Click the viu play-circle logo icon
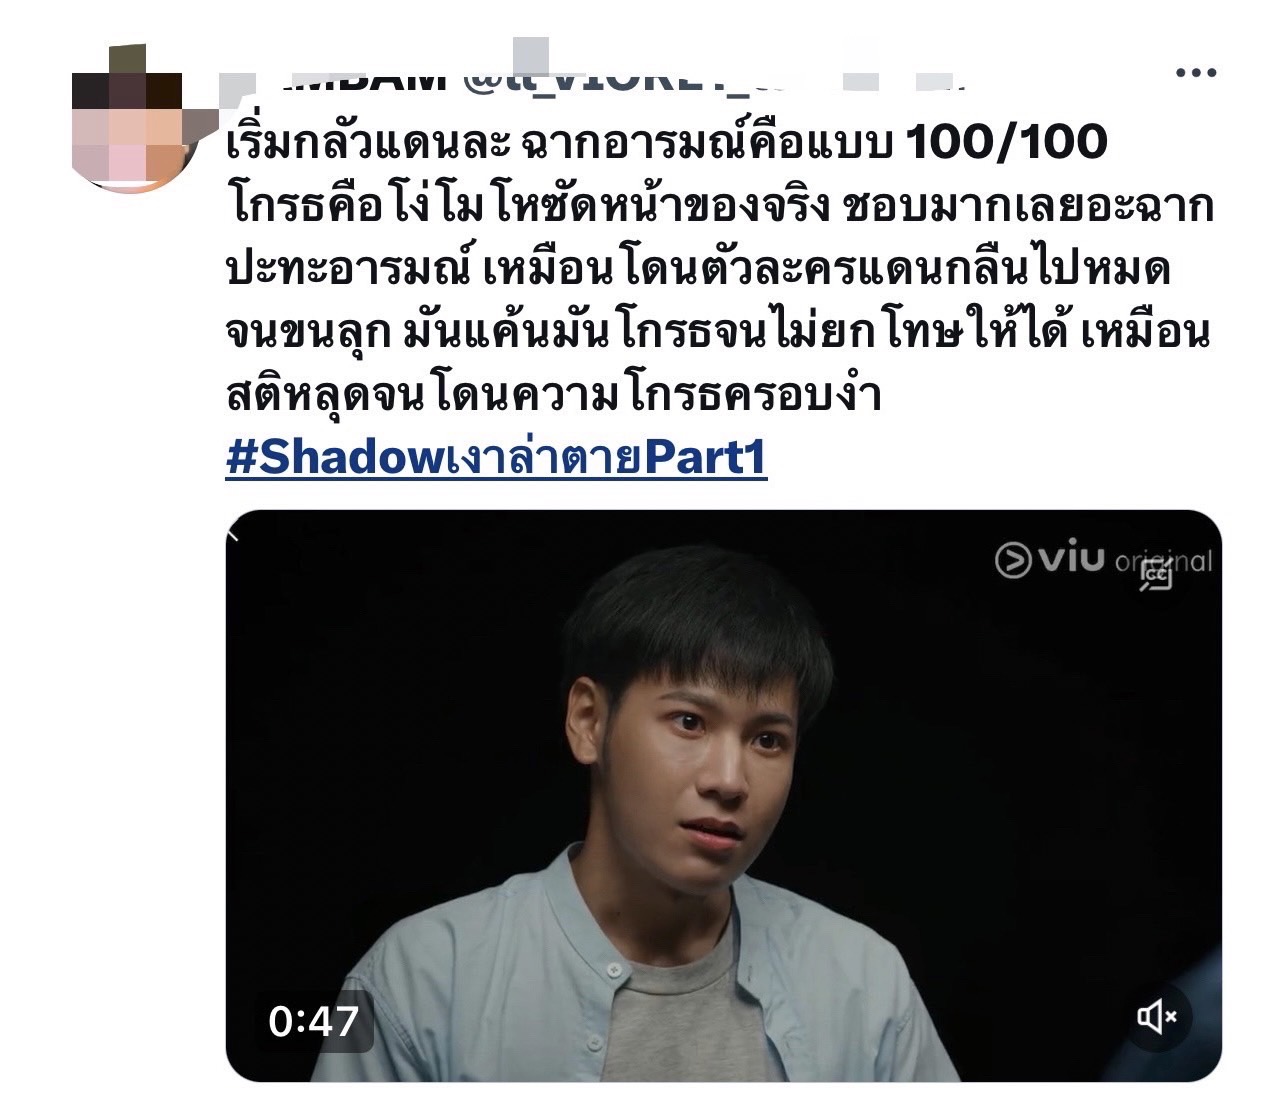Image resolution: width=1283 pixels, height=1095 pixels. (x=1013, y=560)
